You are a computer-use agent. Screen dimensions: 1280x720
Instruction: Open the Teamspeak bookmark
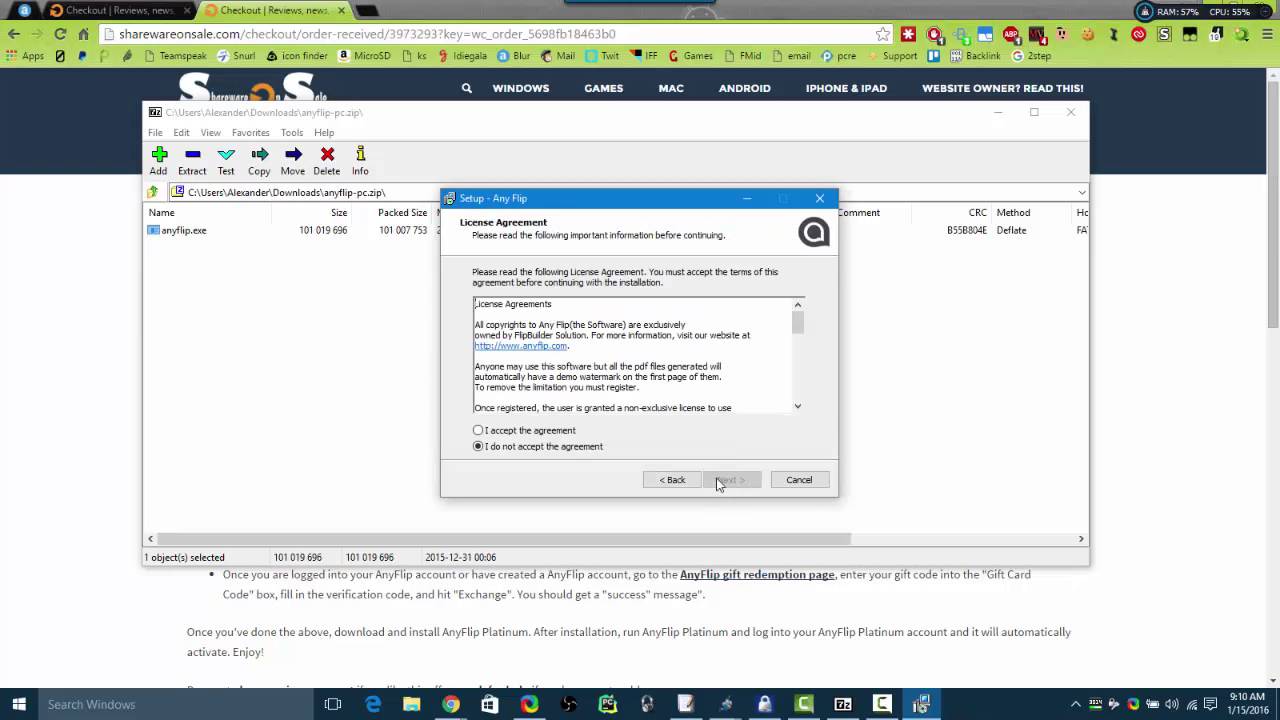(173, 56)
